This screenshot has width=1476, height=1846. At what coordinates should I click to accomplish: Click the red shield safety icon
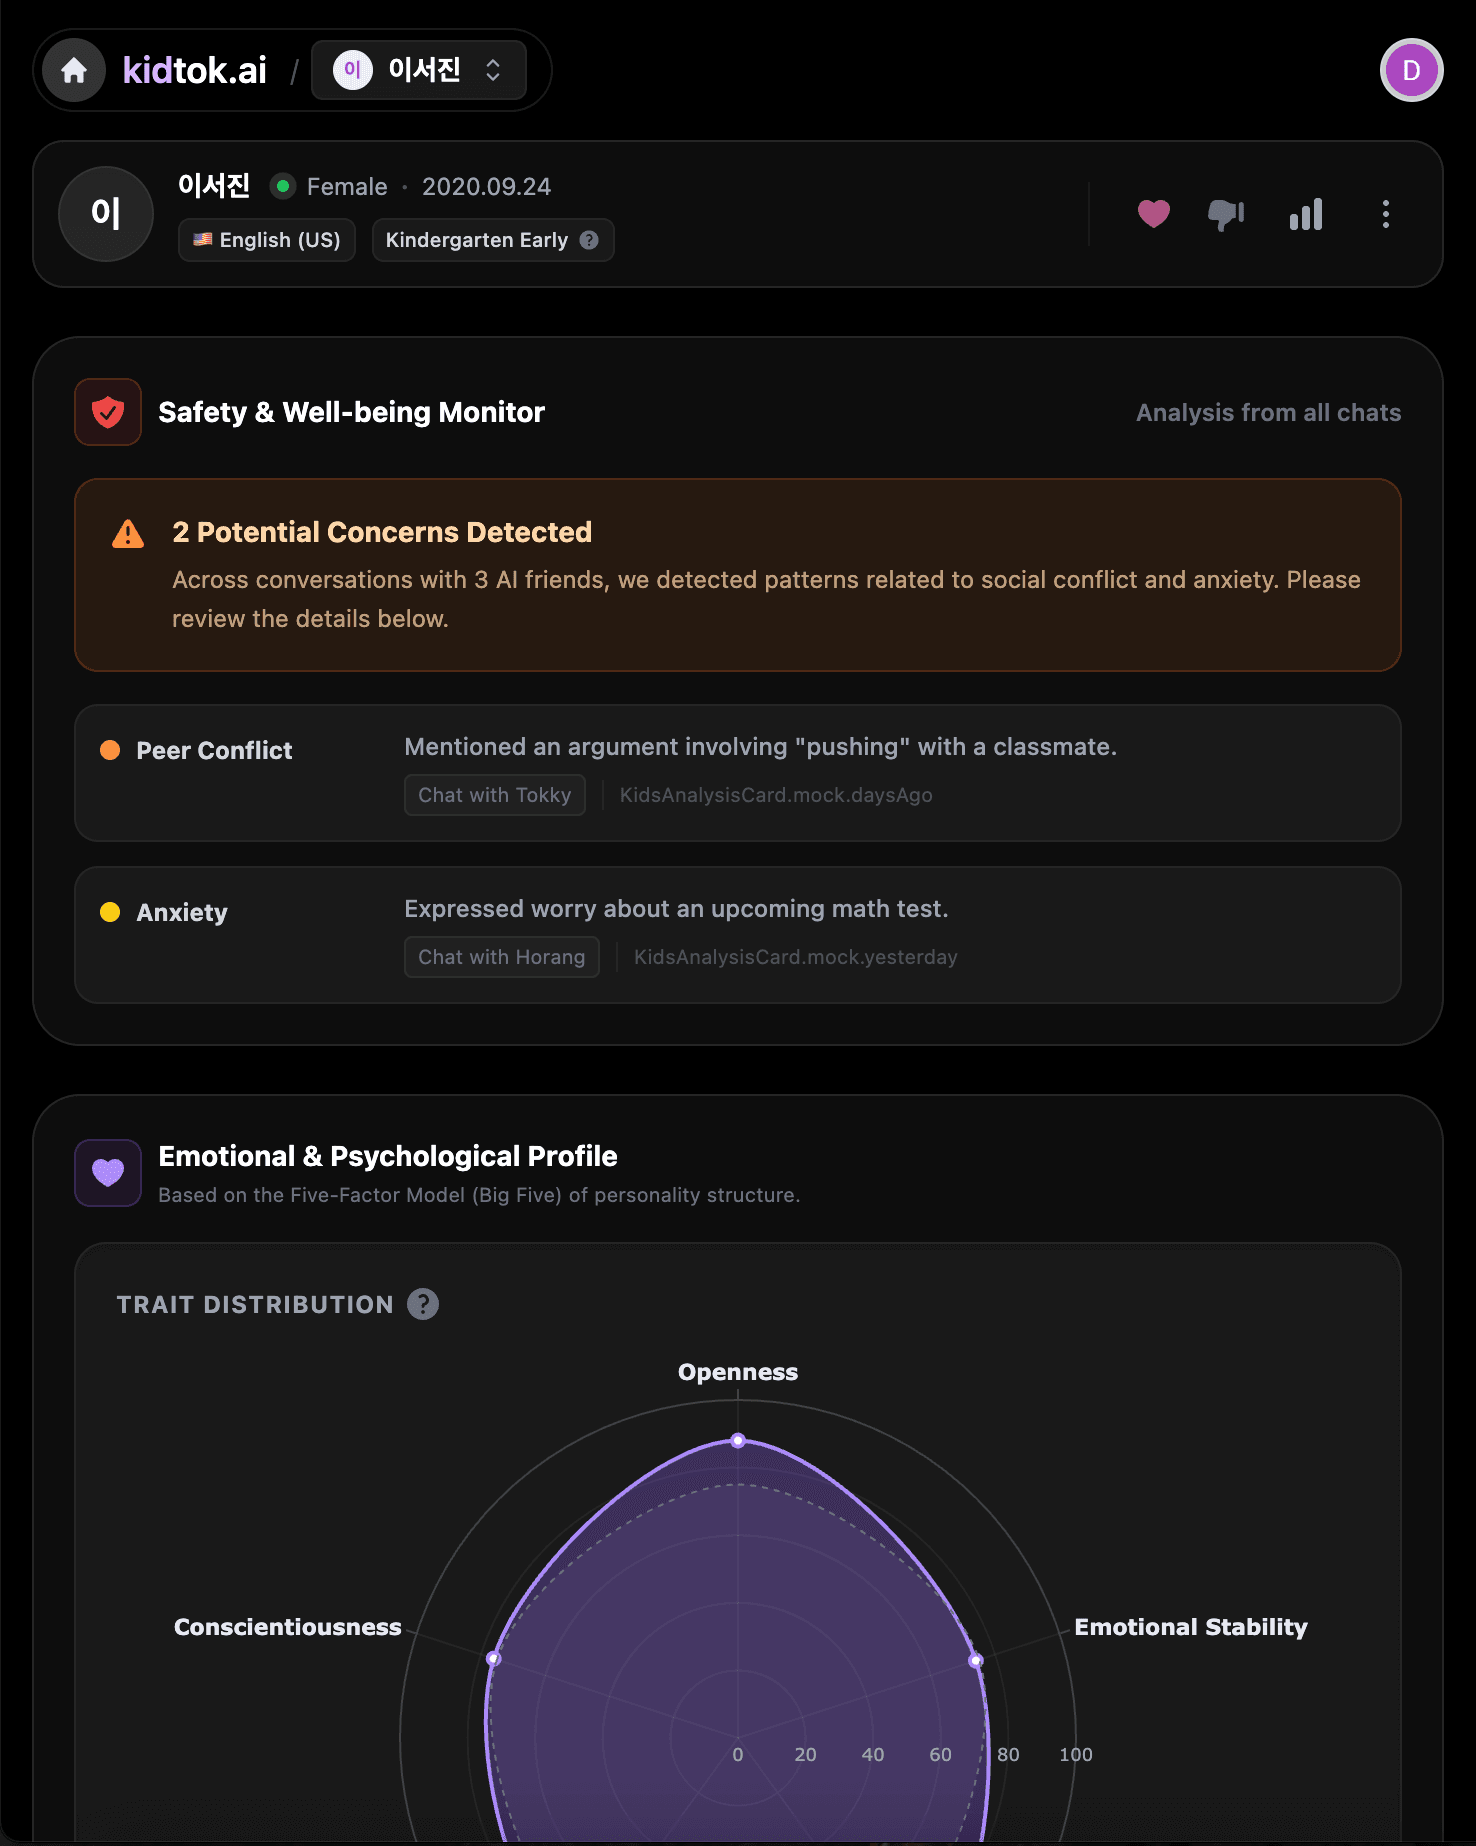[x=108, y=412]
